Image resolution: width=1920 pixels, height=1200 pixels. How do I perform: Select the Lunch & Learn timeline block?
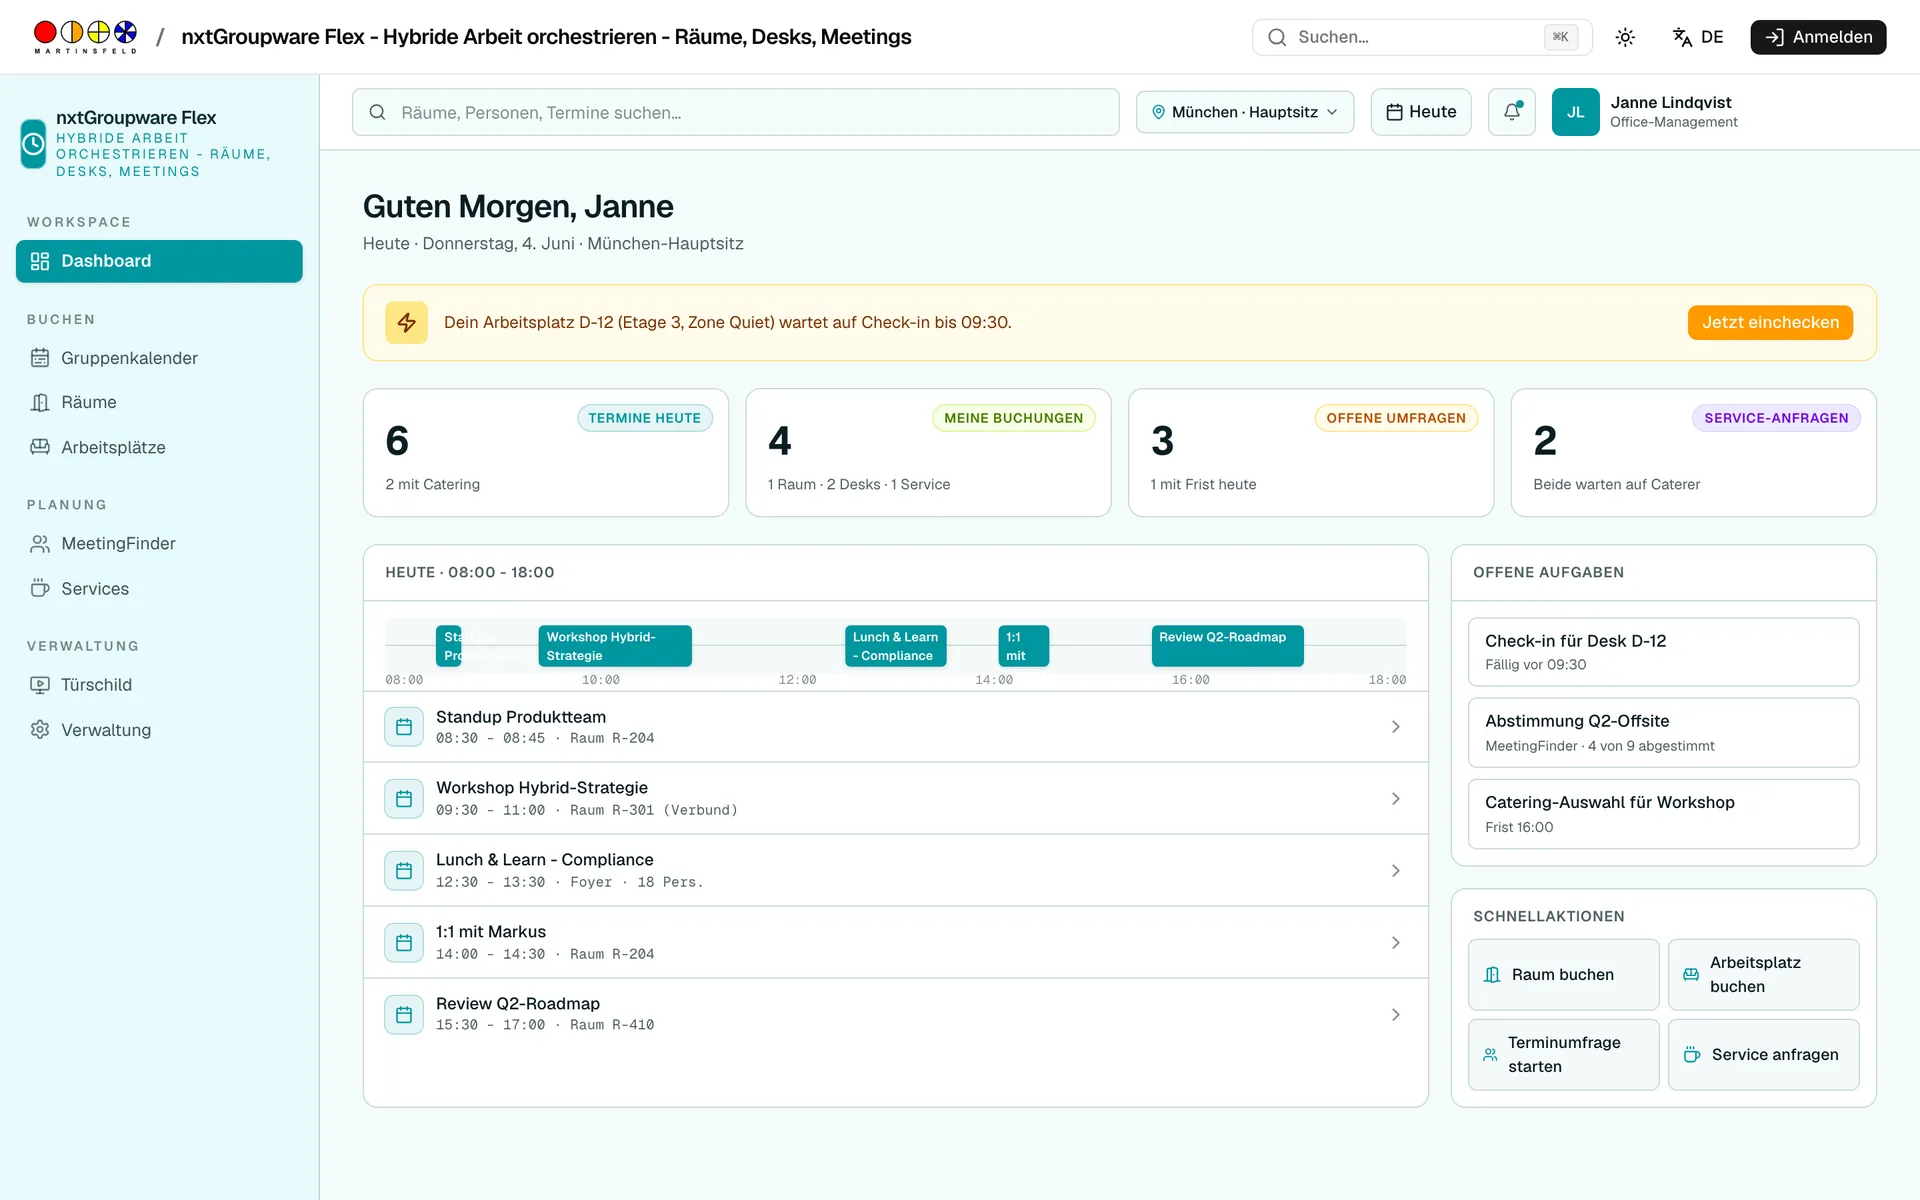[896, 646]
